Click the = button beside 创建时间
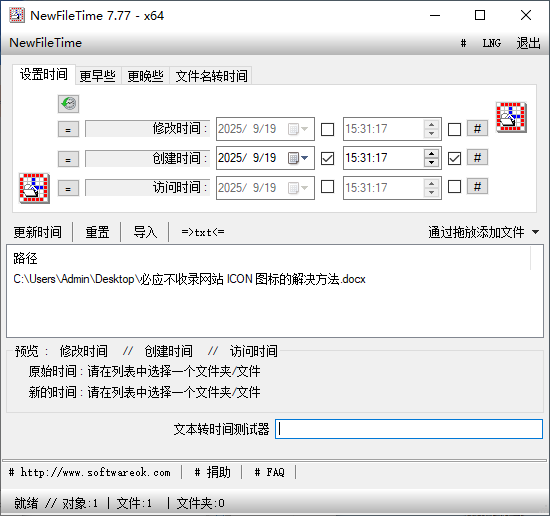 [x=68, y=159]
